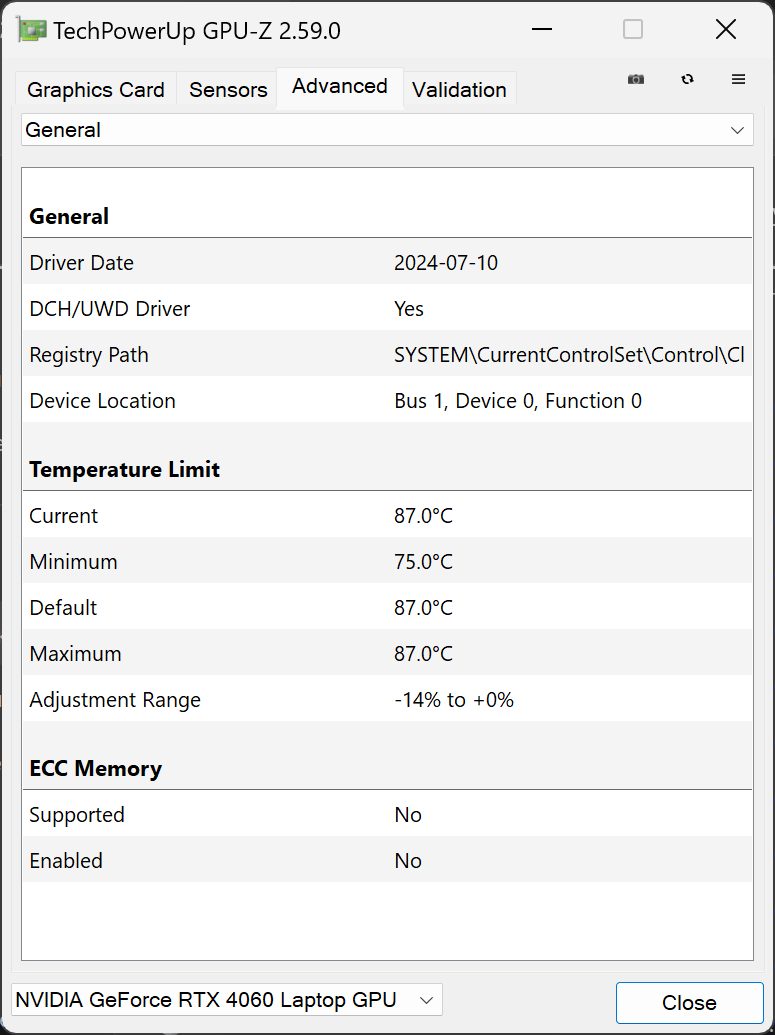Switch to the Graphics Card tab
Viewport: 775px width, 1035px height.
(x=95, y=89)
